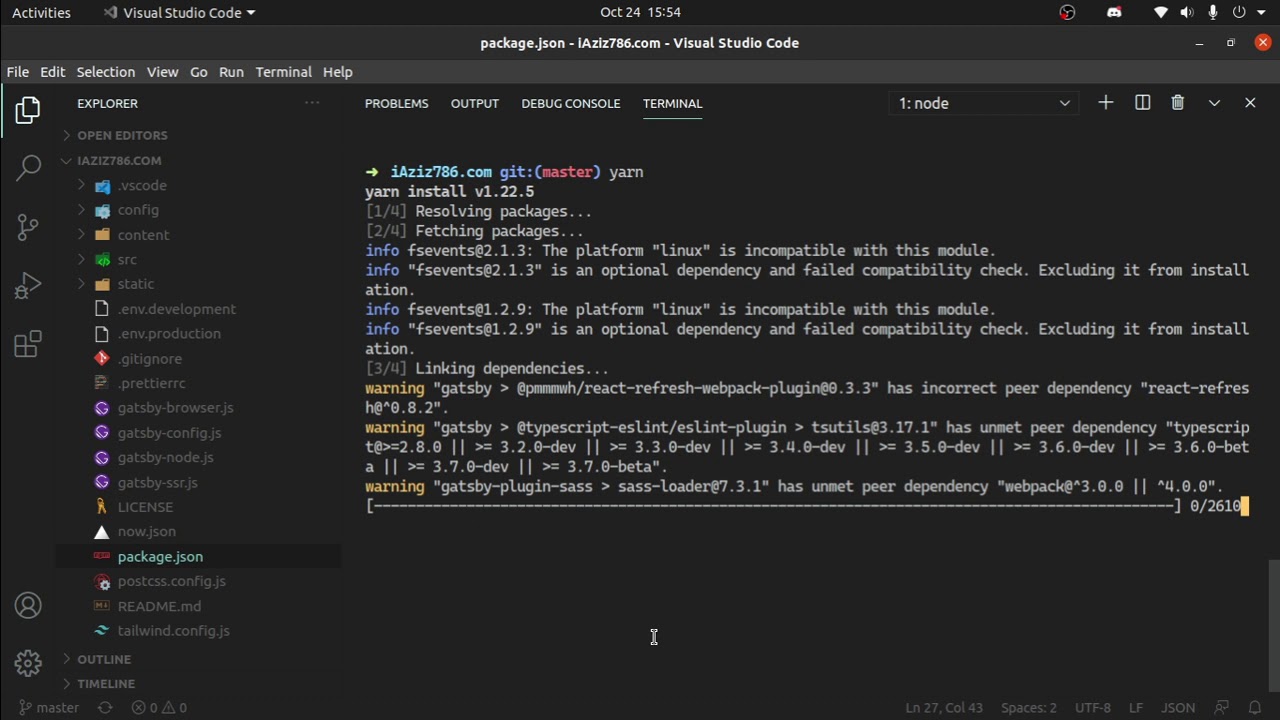
Task: Split the terminal panel
Action: pos(1142,103)
